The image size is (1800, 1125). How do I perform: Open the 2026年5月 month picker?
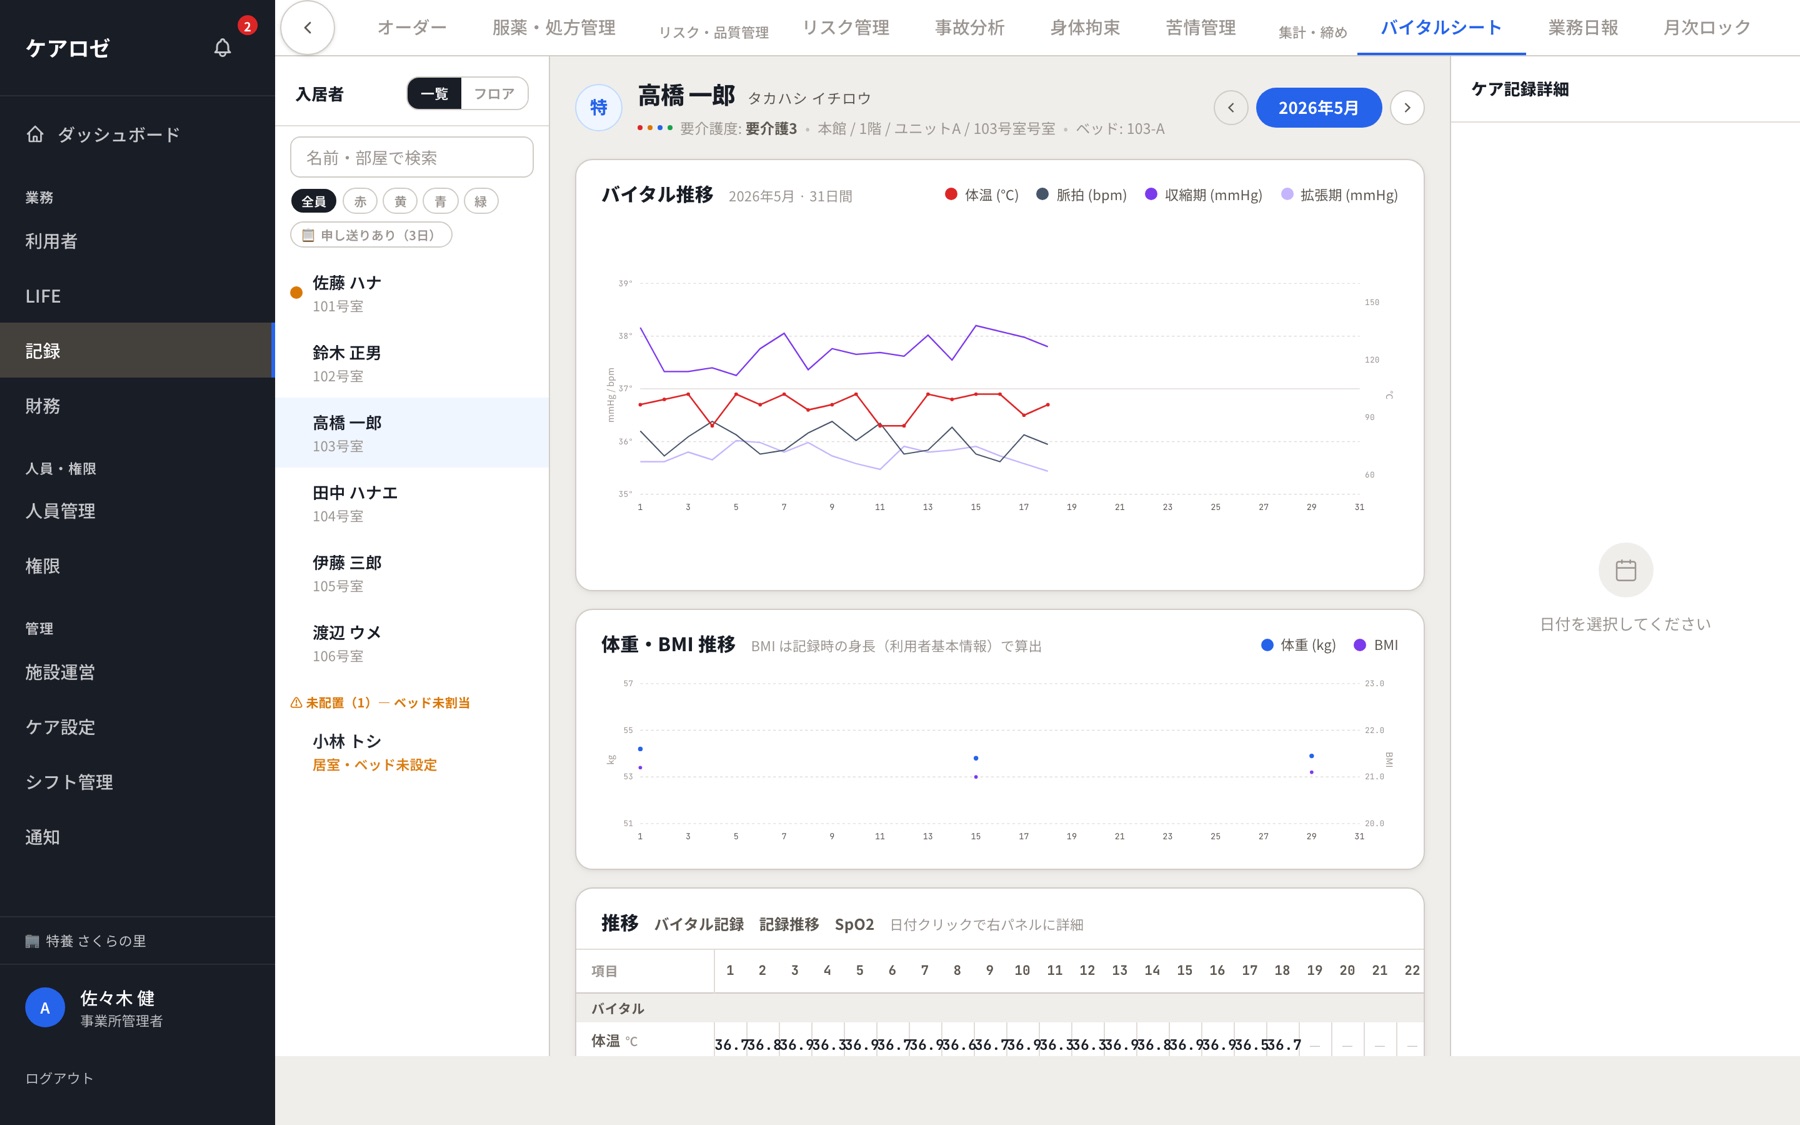pos(1319,108)
